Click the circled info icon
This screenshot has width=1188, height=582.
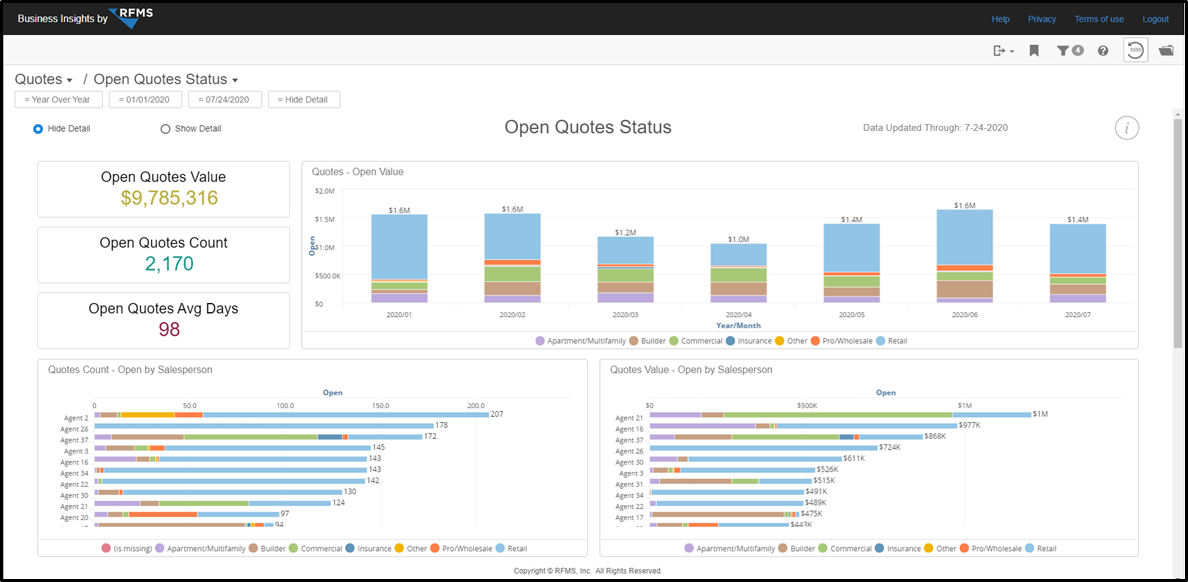click(1127, 128)
